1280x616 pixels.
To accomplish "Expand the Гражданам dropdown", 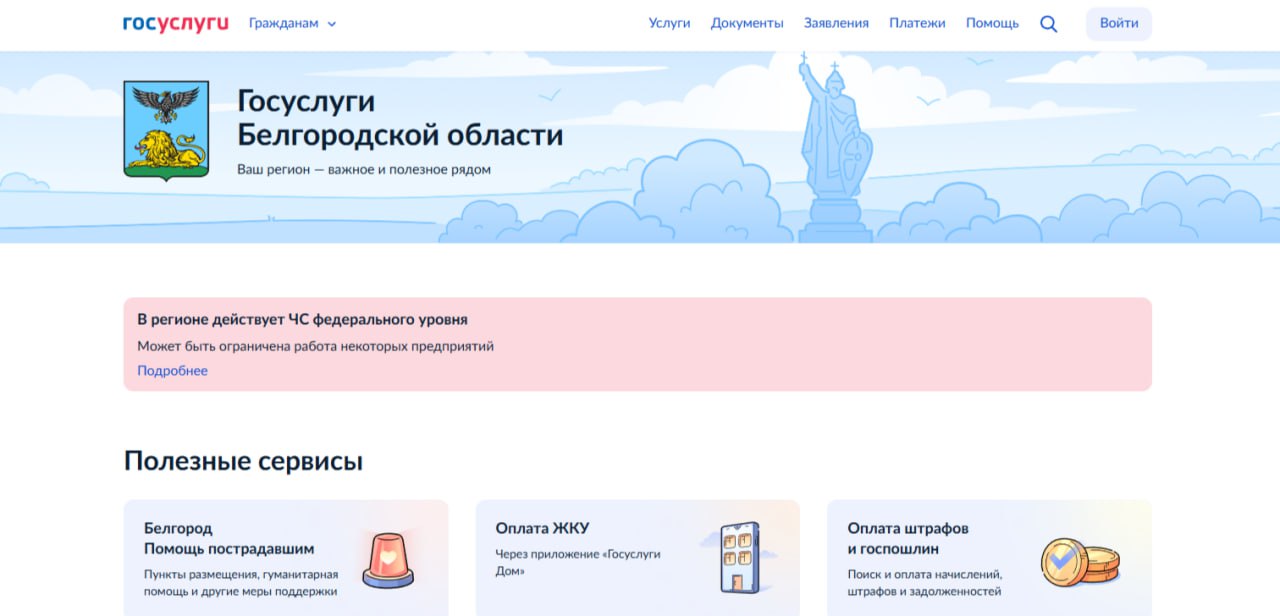I will click(283, 23).
